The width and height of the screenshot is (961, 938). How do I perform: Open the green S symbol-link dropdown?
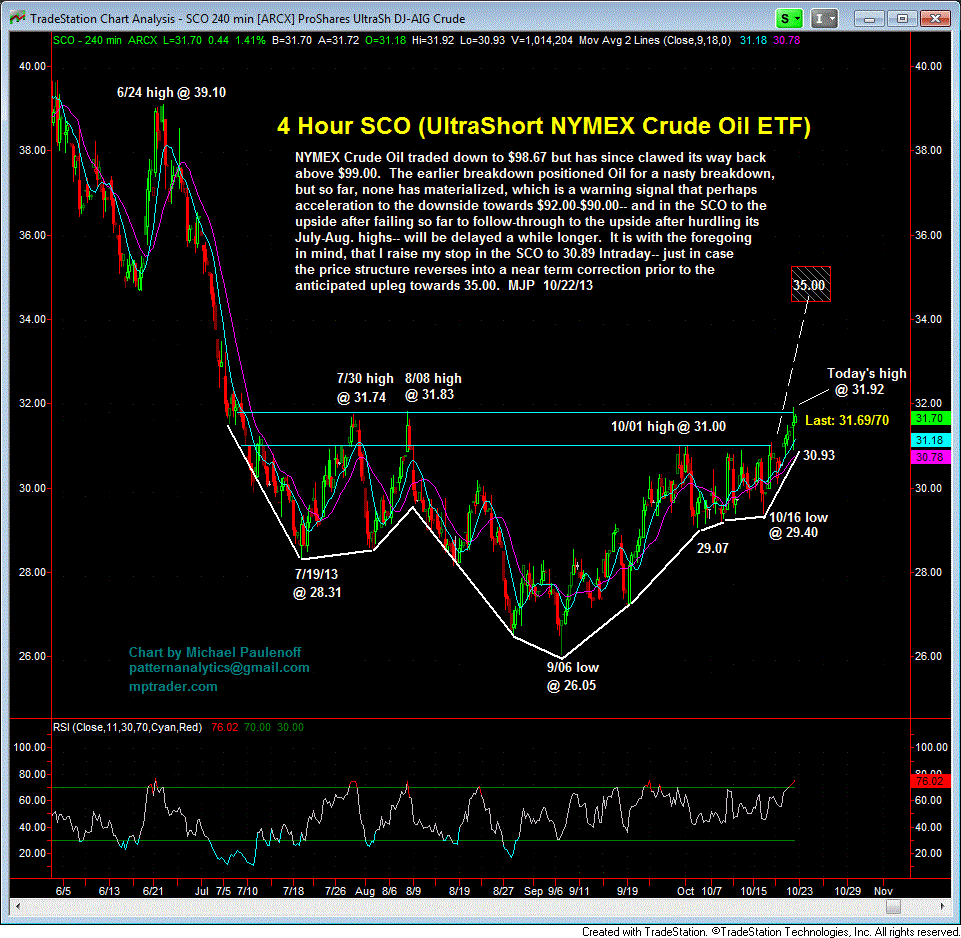click(x=789, y=19)
